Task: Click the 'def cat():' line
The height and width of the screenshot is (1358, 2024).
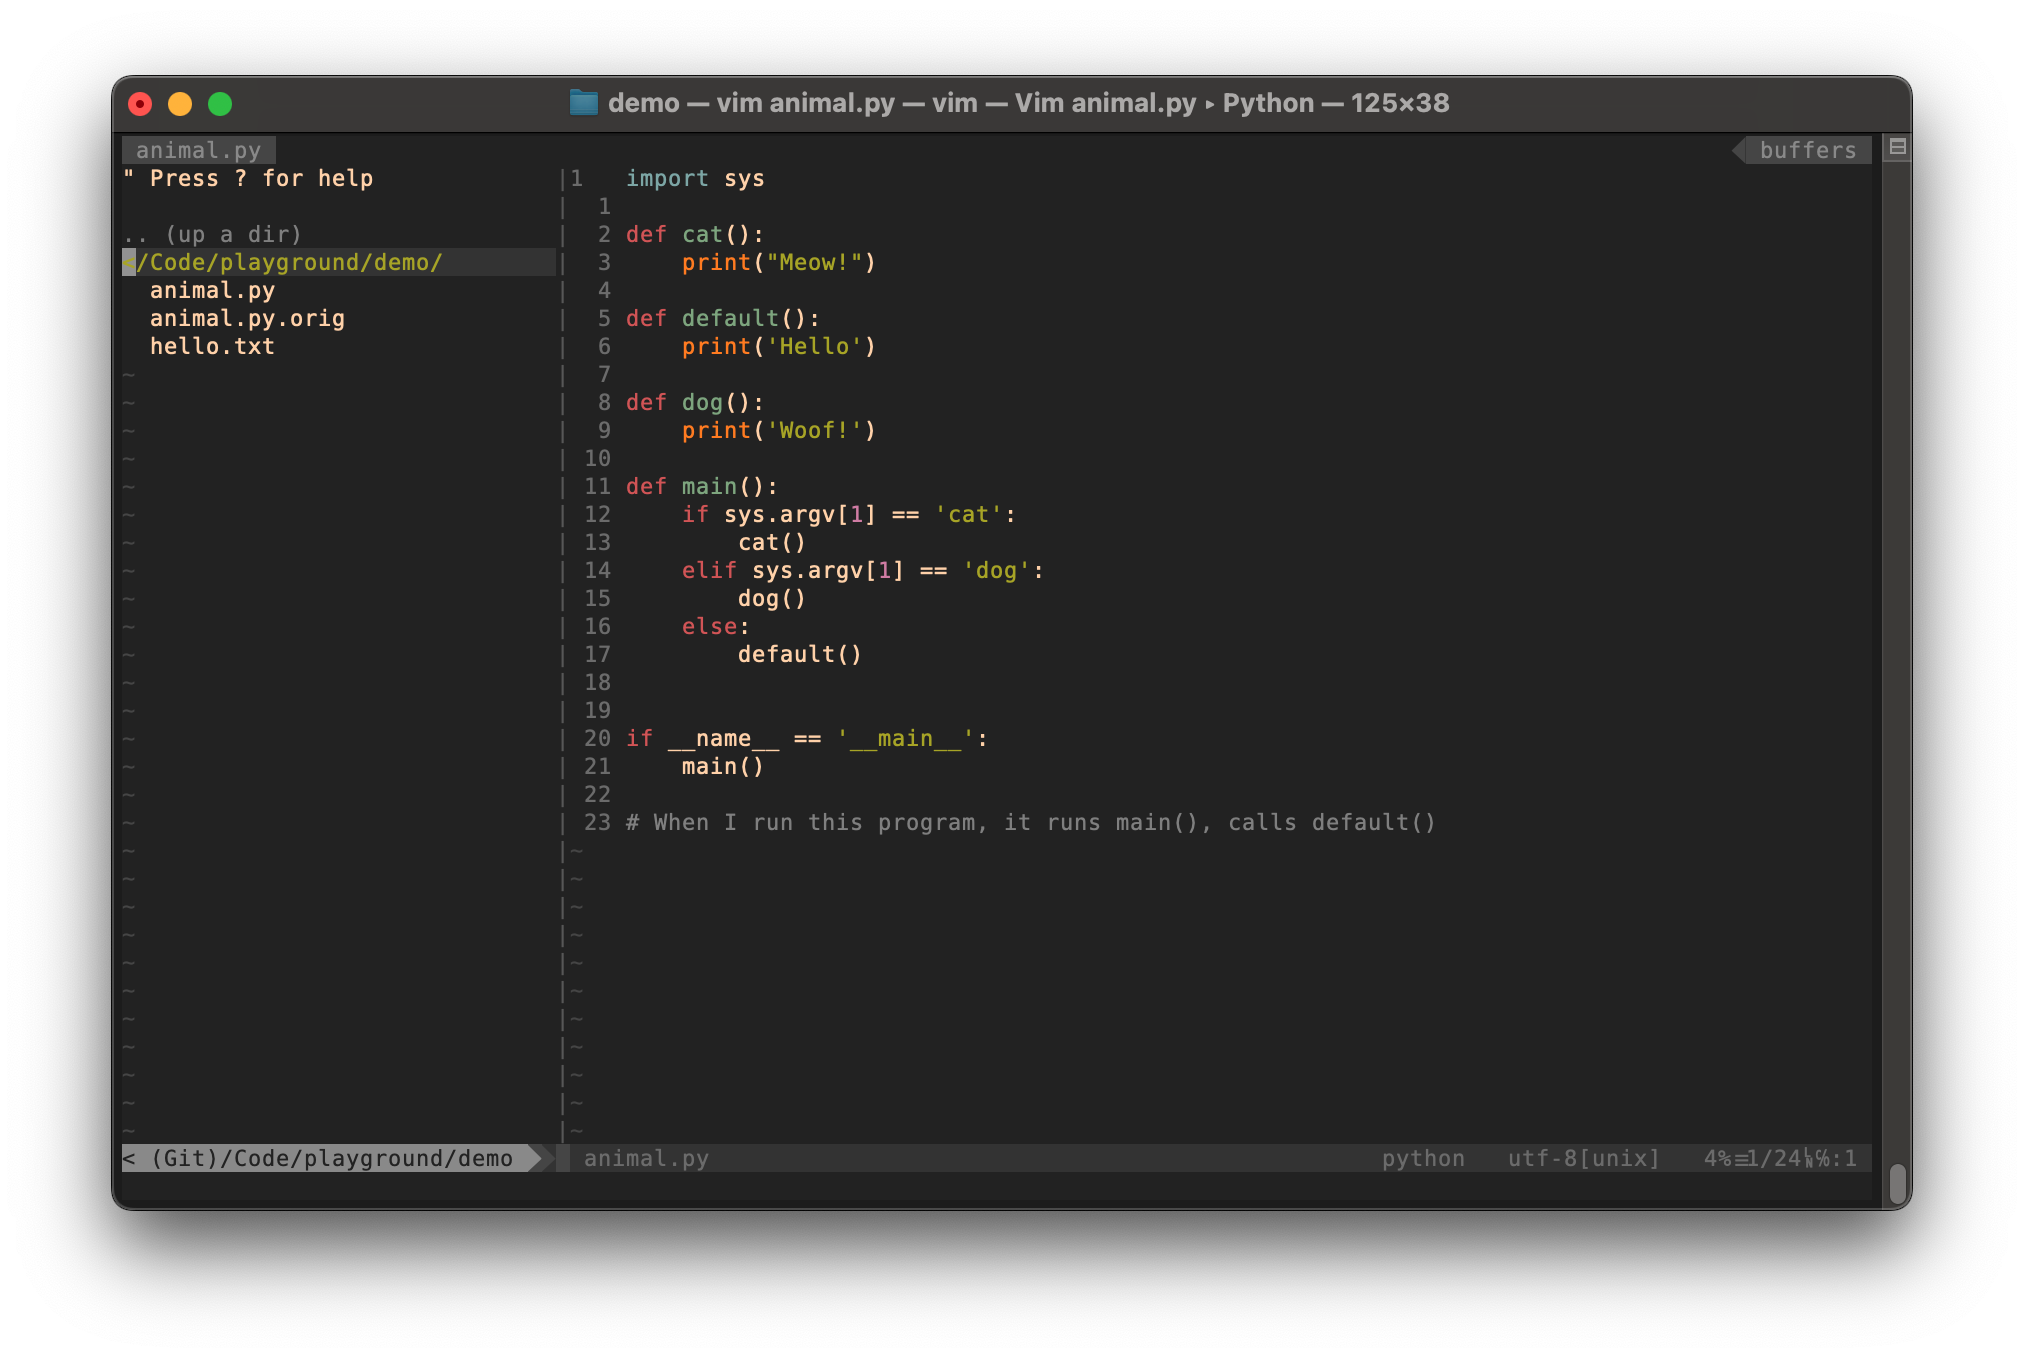Action: pos(695,234)
